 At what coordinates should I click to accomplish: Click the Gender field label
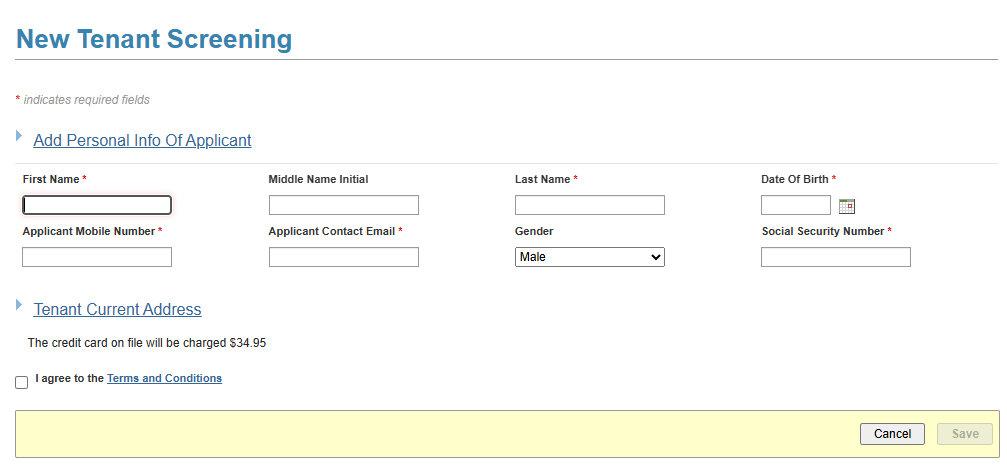534,231
